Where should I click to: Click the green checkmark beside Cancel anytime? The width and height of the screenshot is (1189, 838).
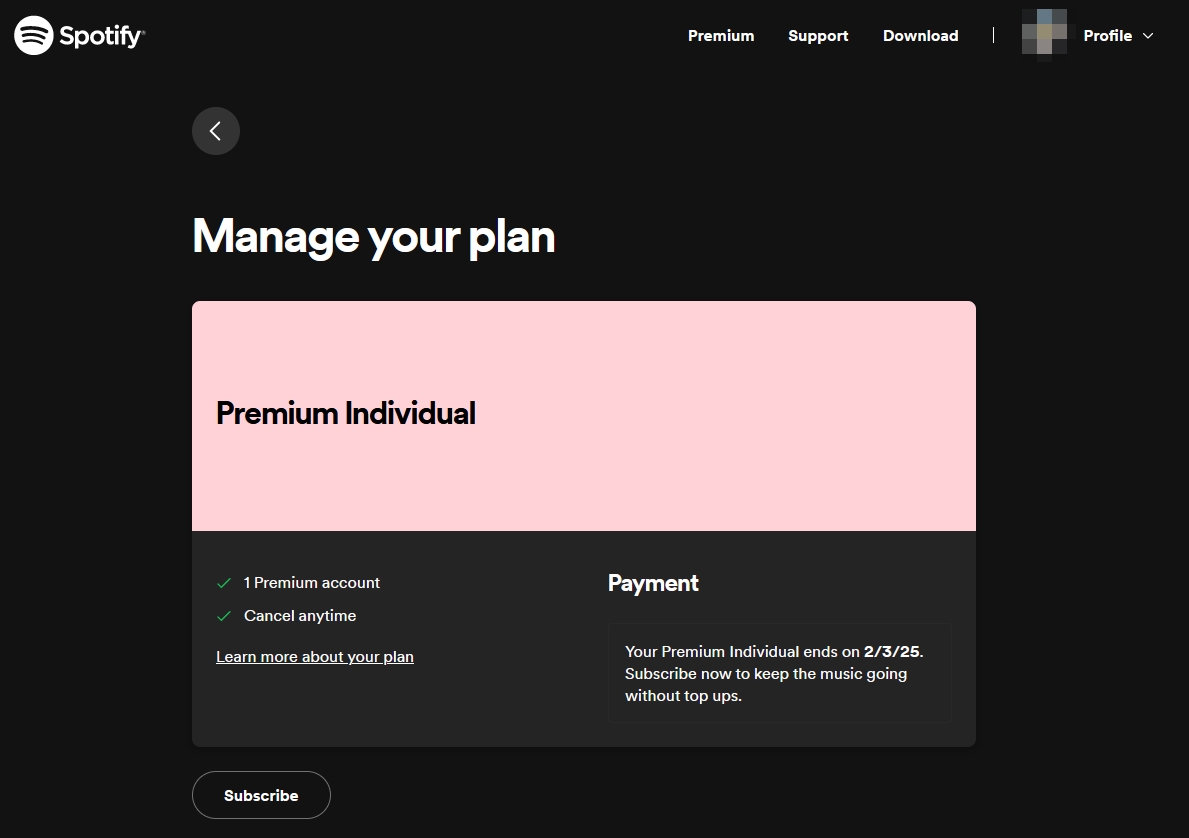(224, 616)
